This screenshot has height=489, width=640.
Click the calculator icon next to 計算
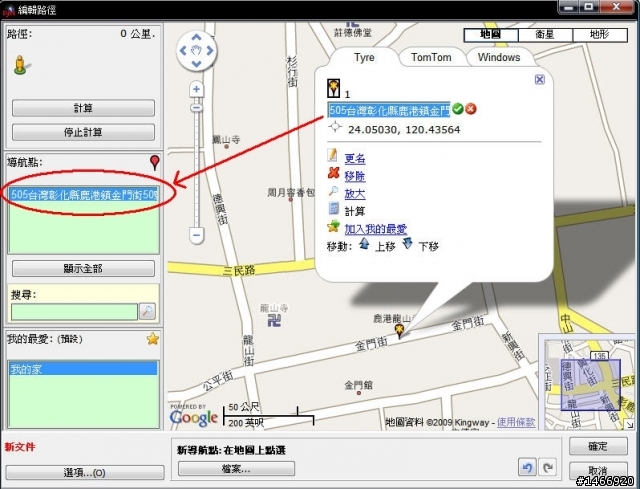click(333, 209)
